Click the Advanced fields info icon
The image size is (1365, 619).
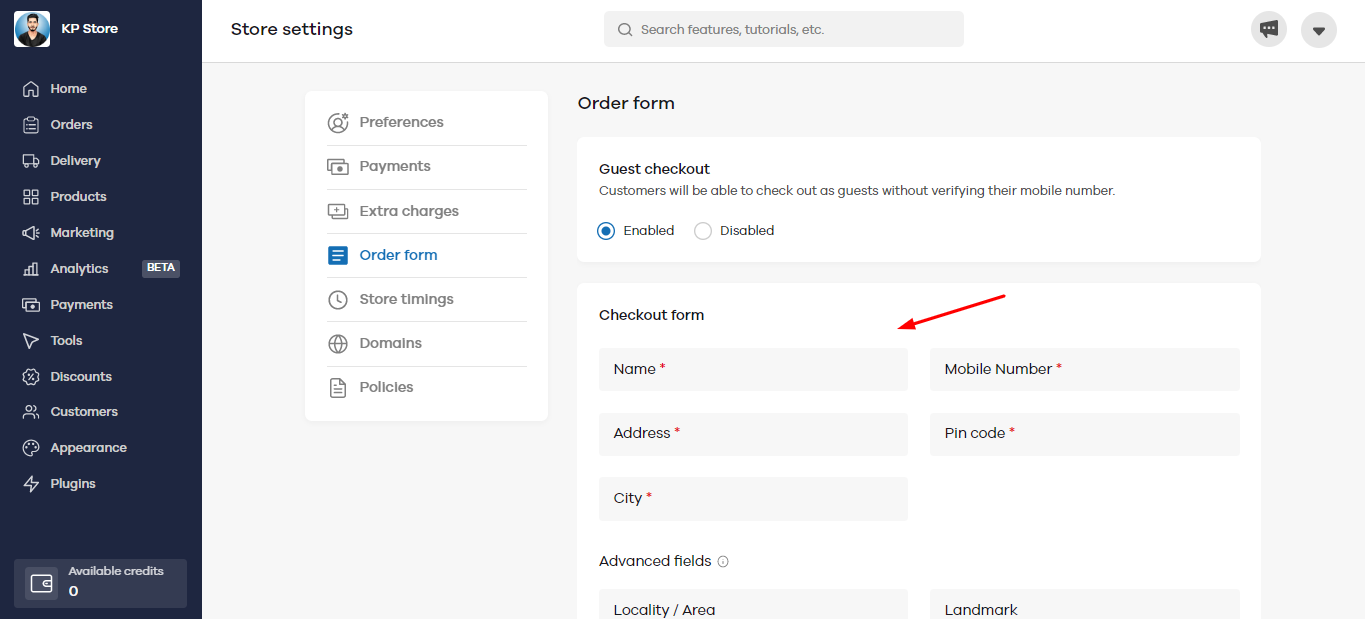coord(723,562)
